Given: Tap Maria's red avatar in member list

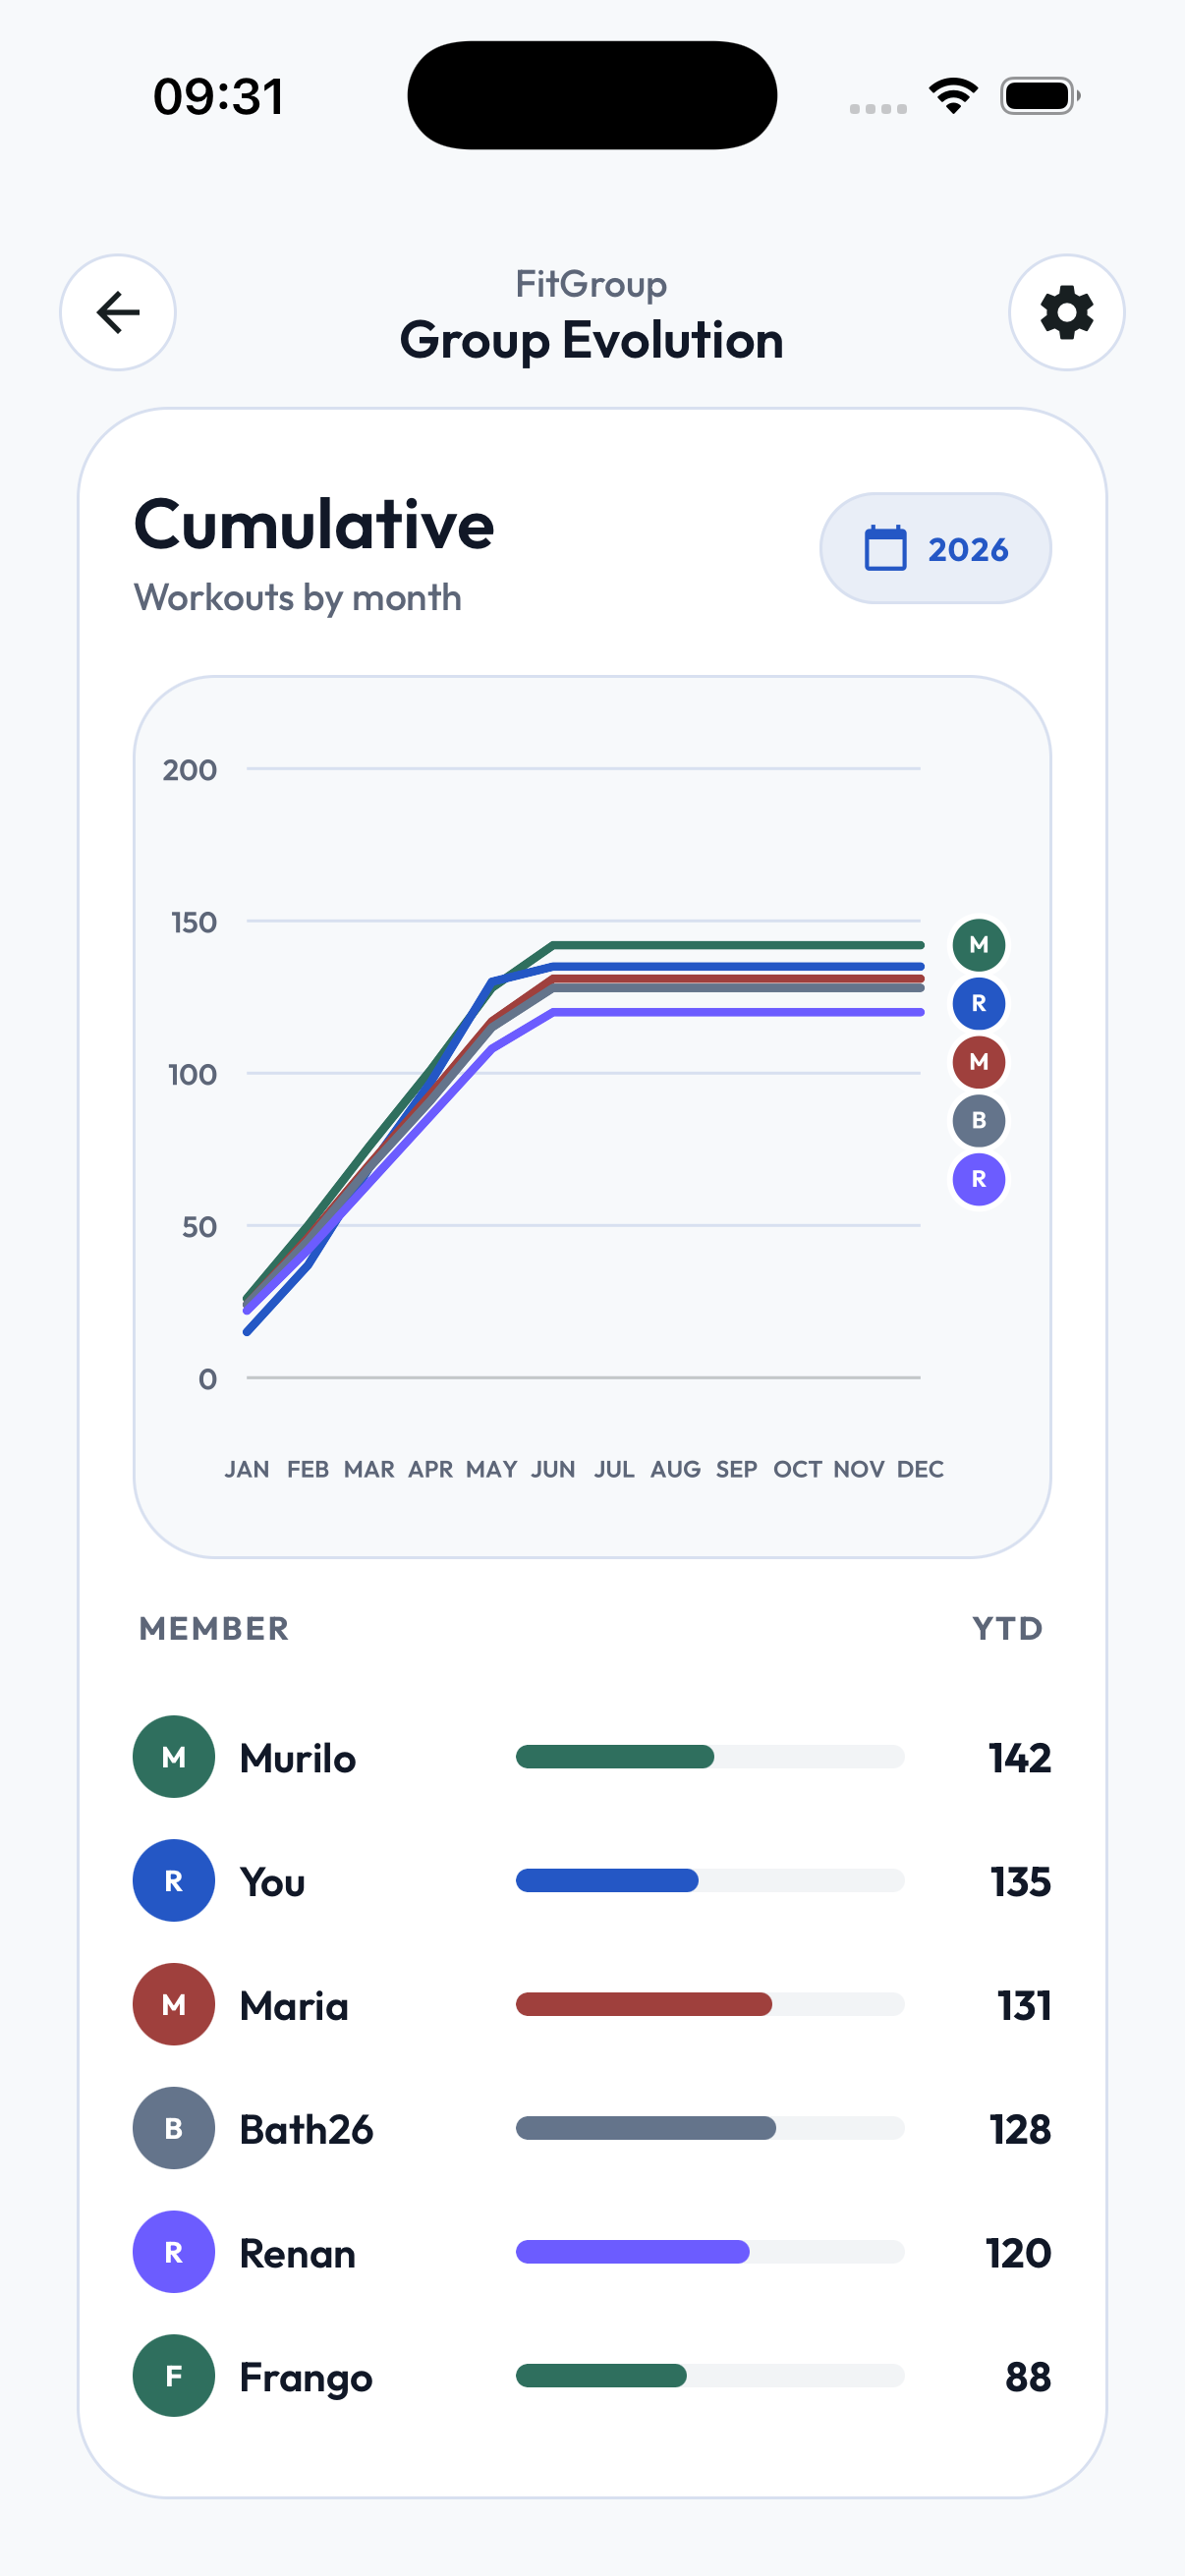Looking at the screenshot, I should click(x=174, y=2004).
